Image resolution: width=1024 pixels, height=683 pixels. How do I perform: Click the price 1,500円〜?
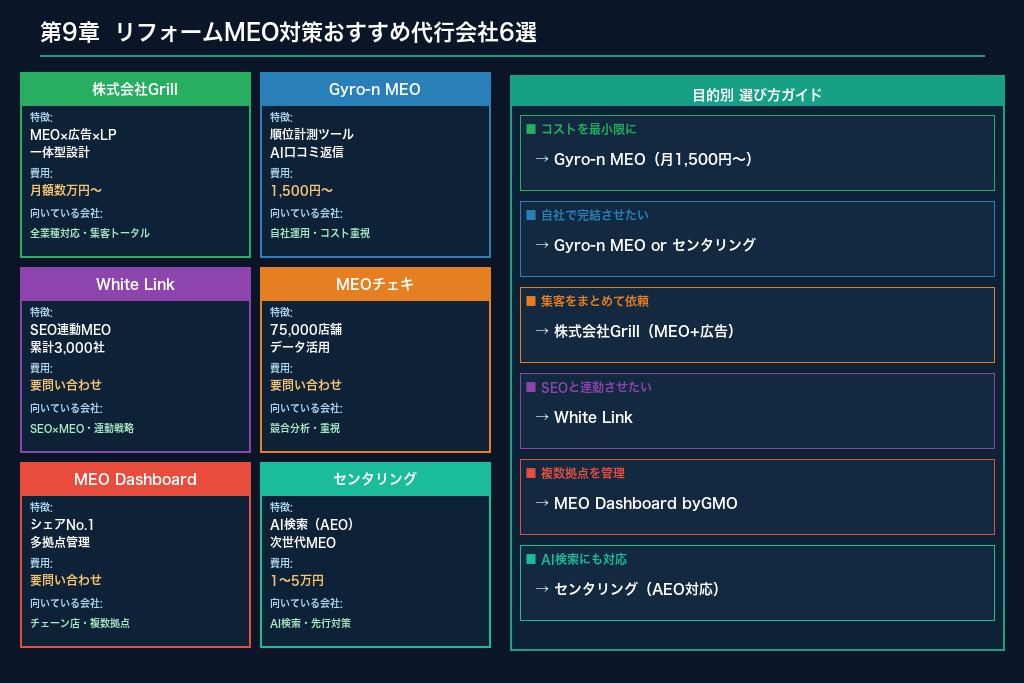302,191
